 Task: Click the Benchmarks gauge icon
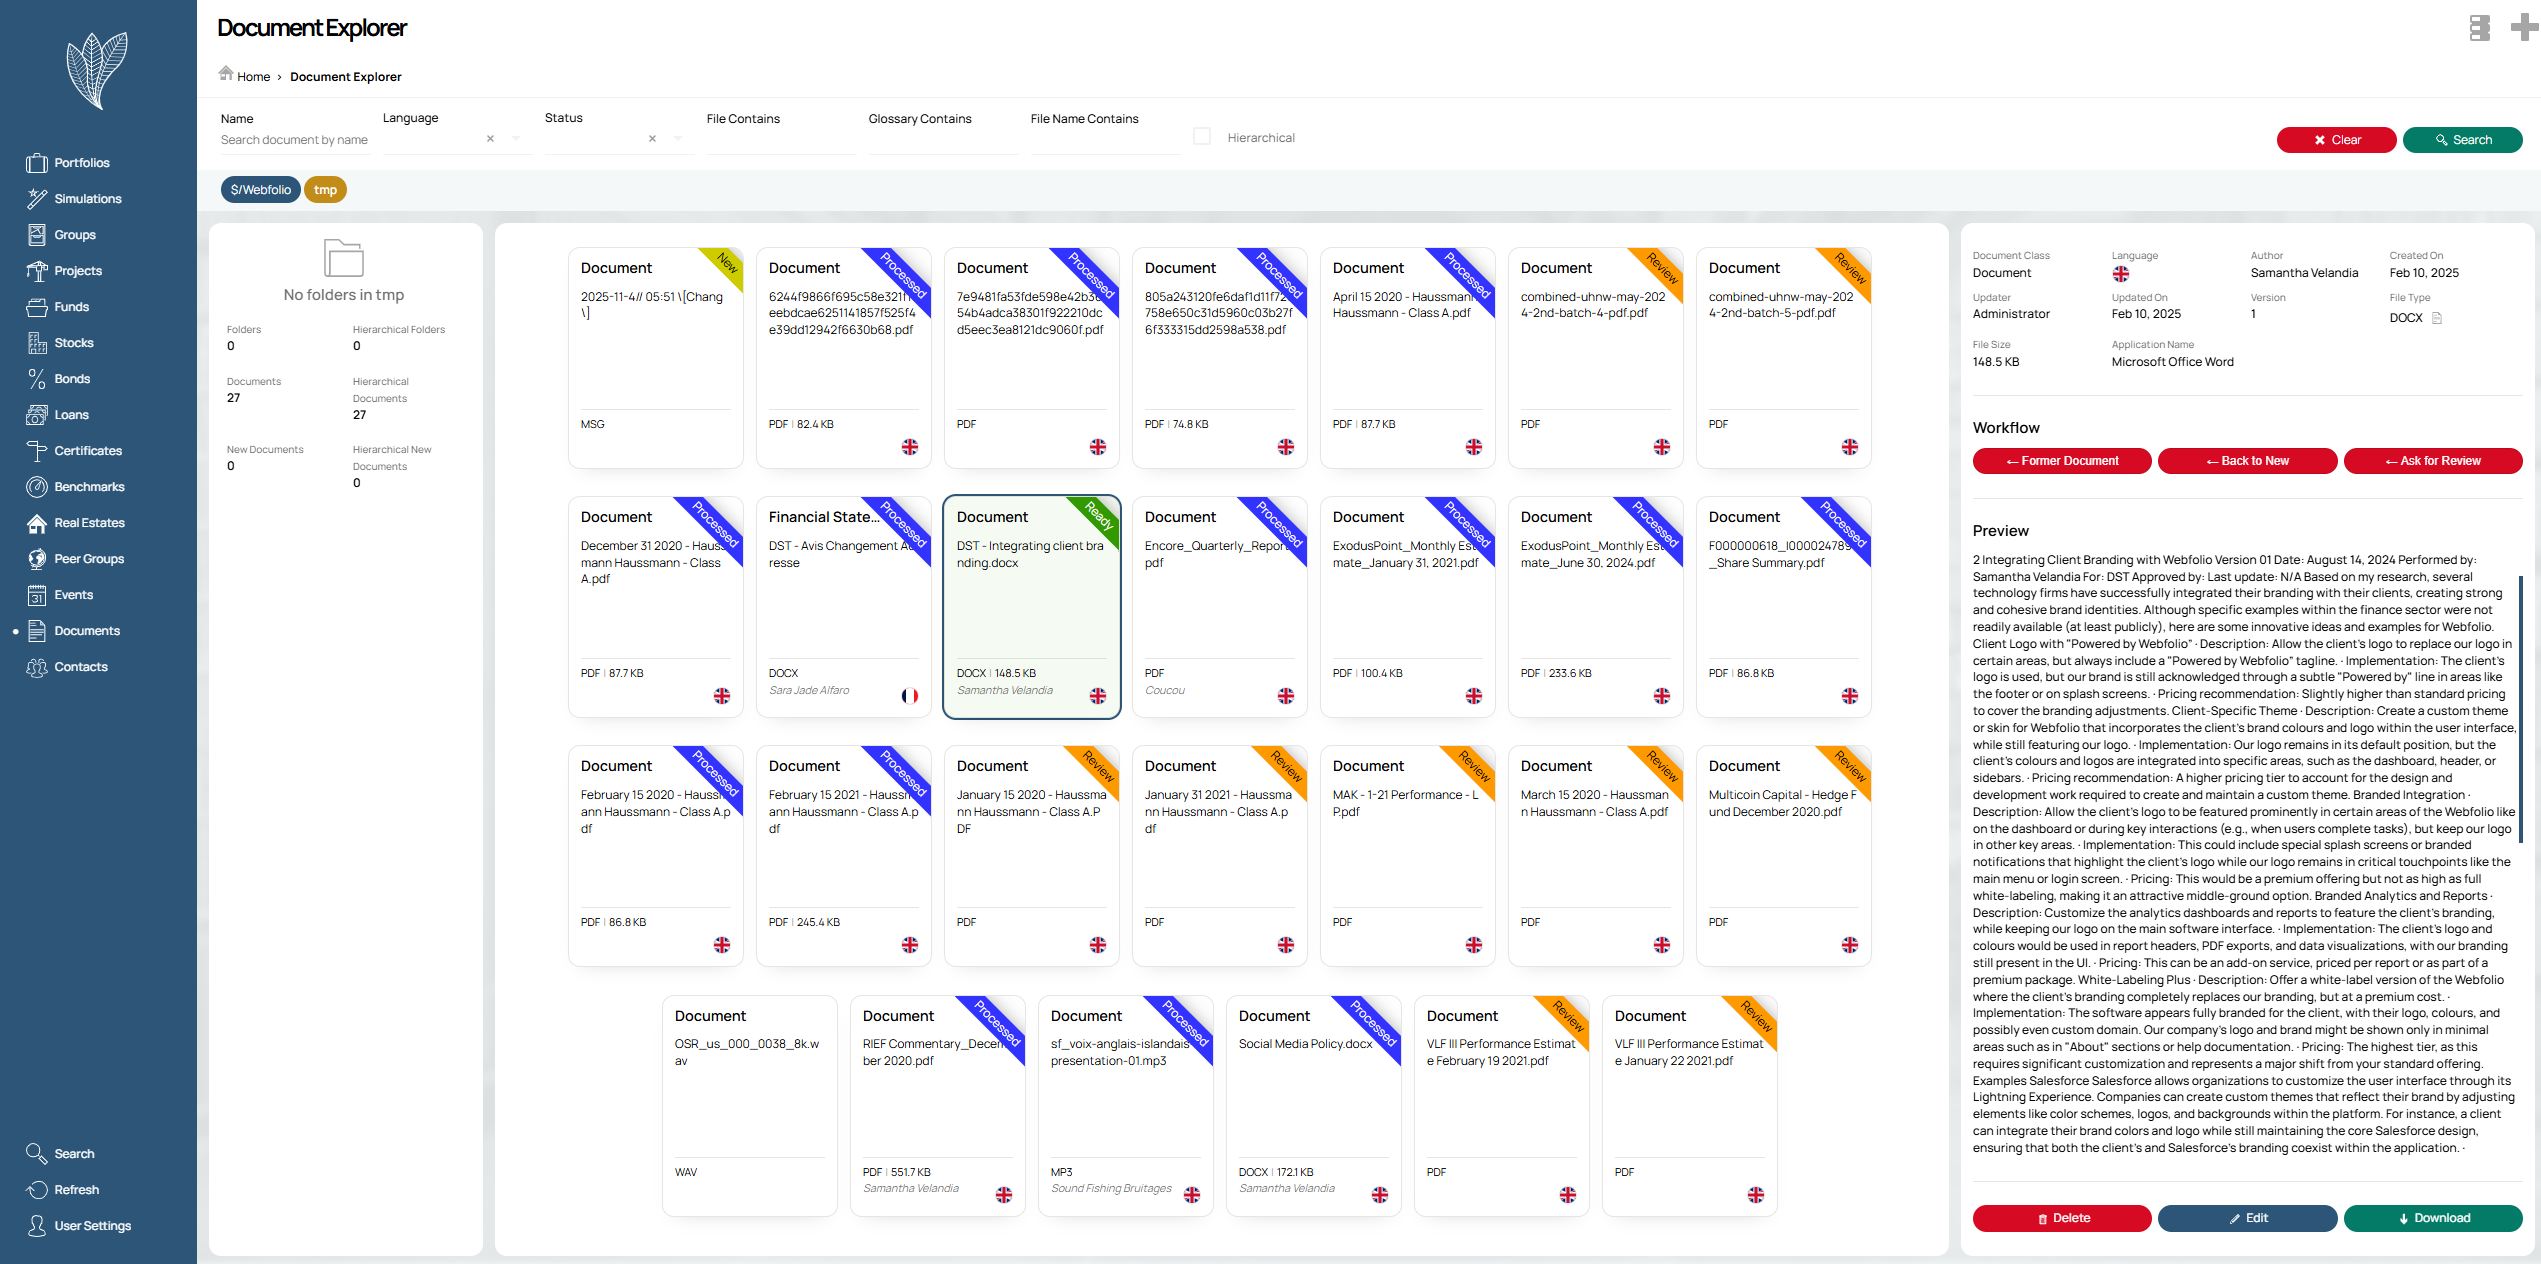point(37,487)
